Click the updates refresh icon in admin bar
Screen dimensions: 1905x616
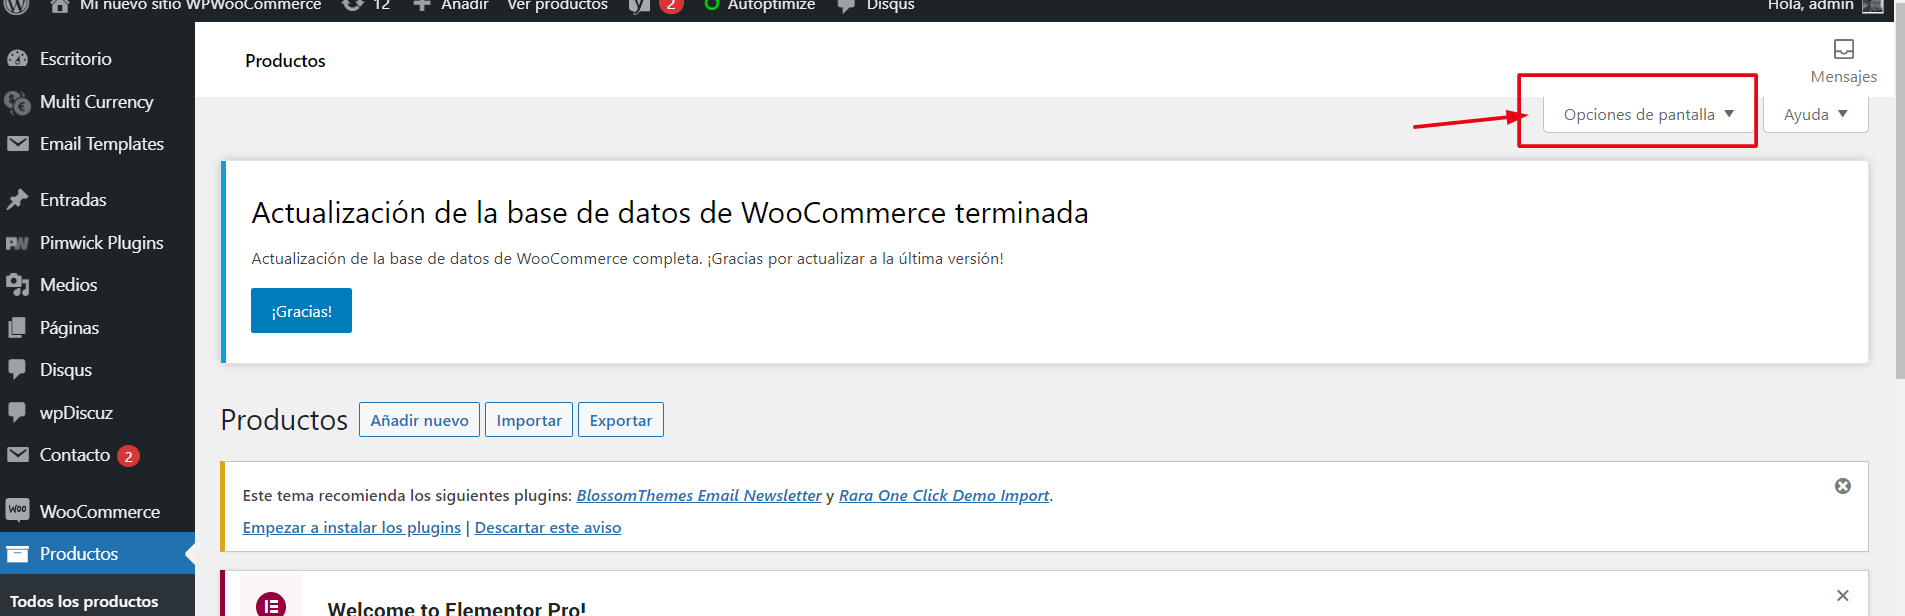[x=353, y=5]
